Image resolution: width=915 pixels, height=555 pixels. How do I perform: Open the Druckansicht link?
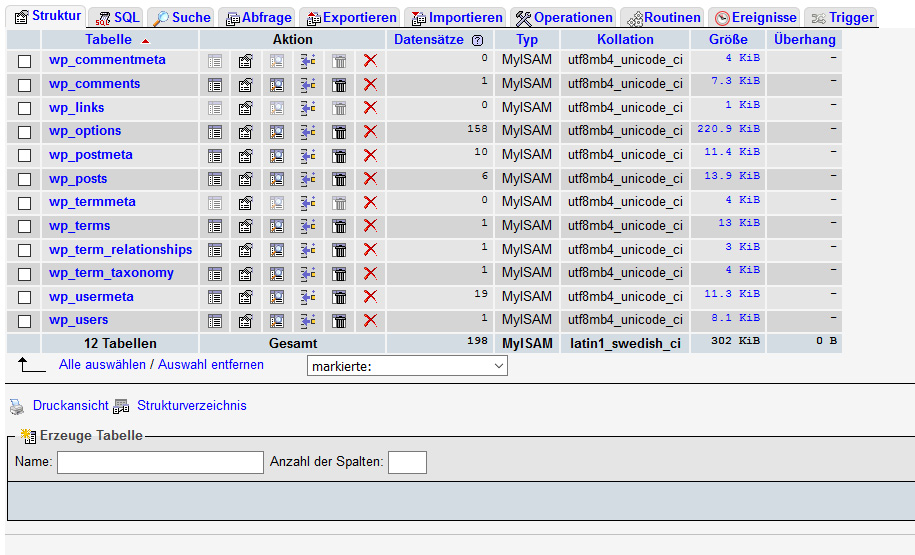point(71,406)
